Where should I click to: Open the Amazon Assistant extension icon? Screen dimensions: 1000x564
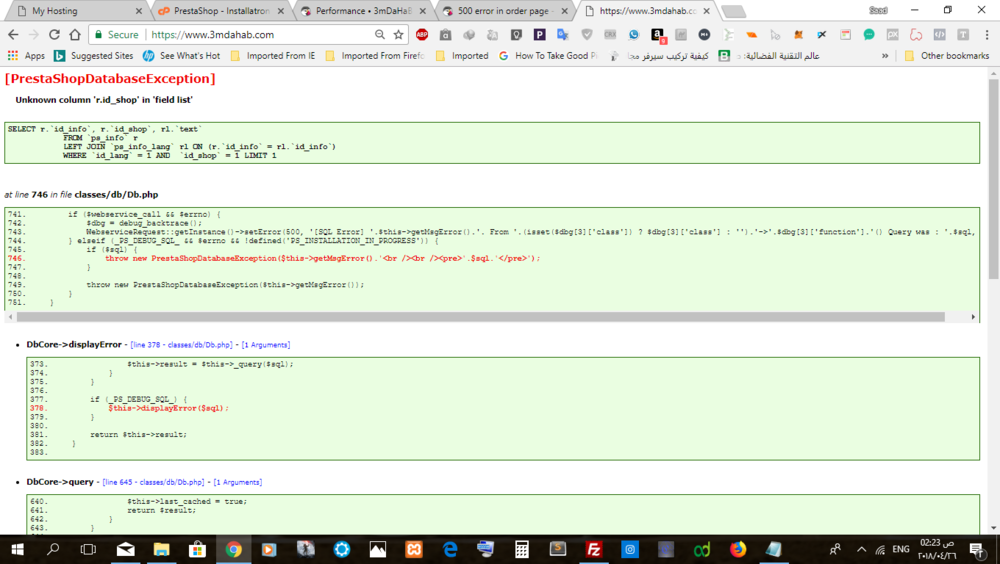(658, 35)
